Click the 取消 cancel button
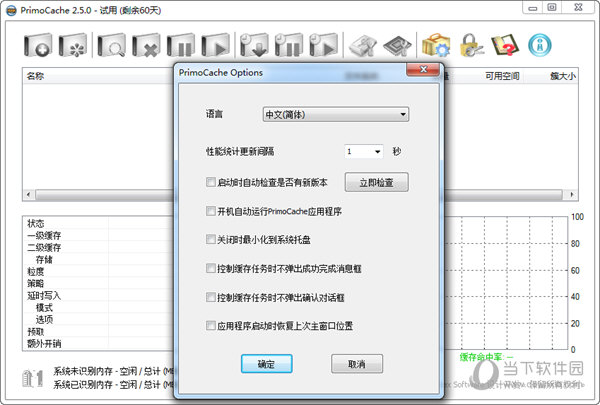Image resolution: width=600 pixels, height=405 pixels. pos(357,364)
